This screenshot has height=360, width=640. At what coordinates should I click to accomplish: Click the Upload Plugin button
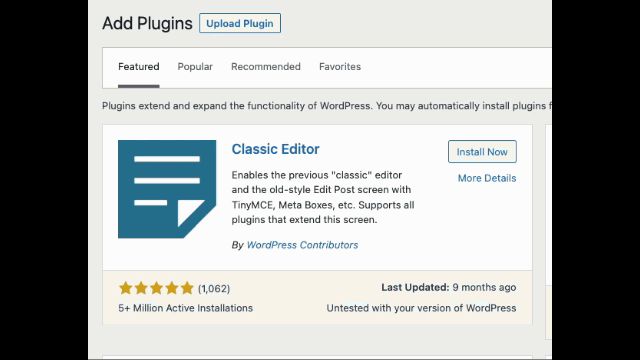click(240, 23)
